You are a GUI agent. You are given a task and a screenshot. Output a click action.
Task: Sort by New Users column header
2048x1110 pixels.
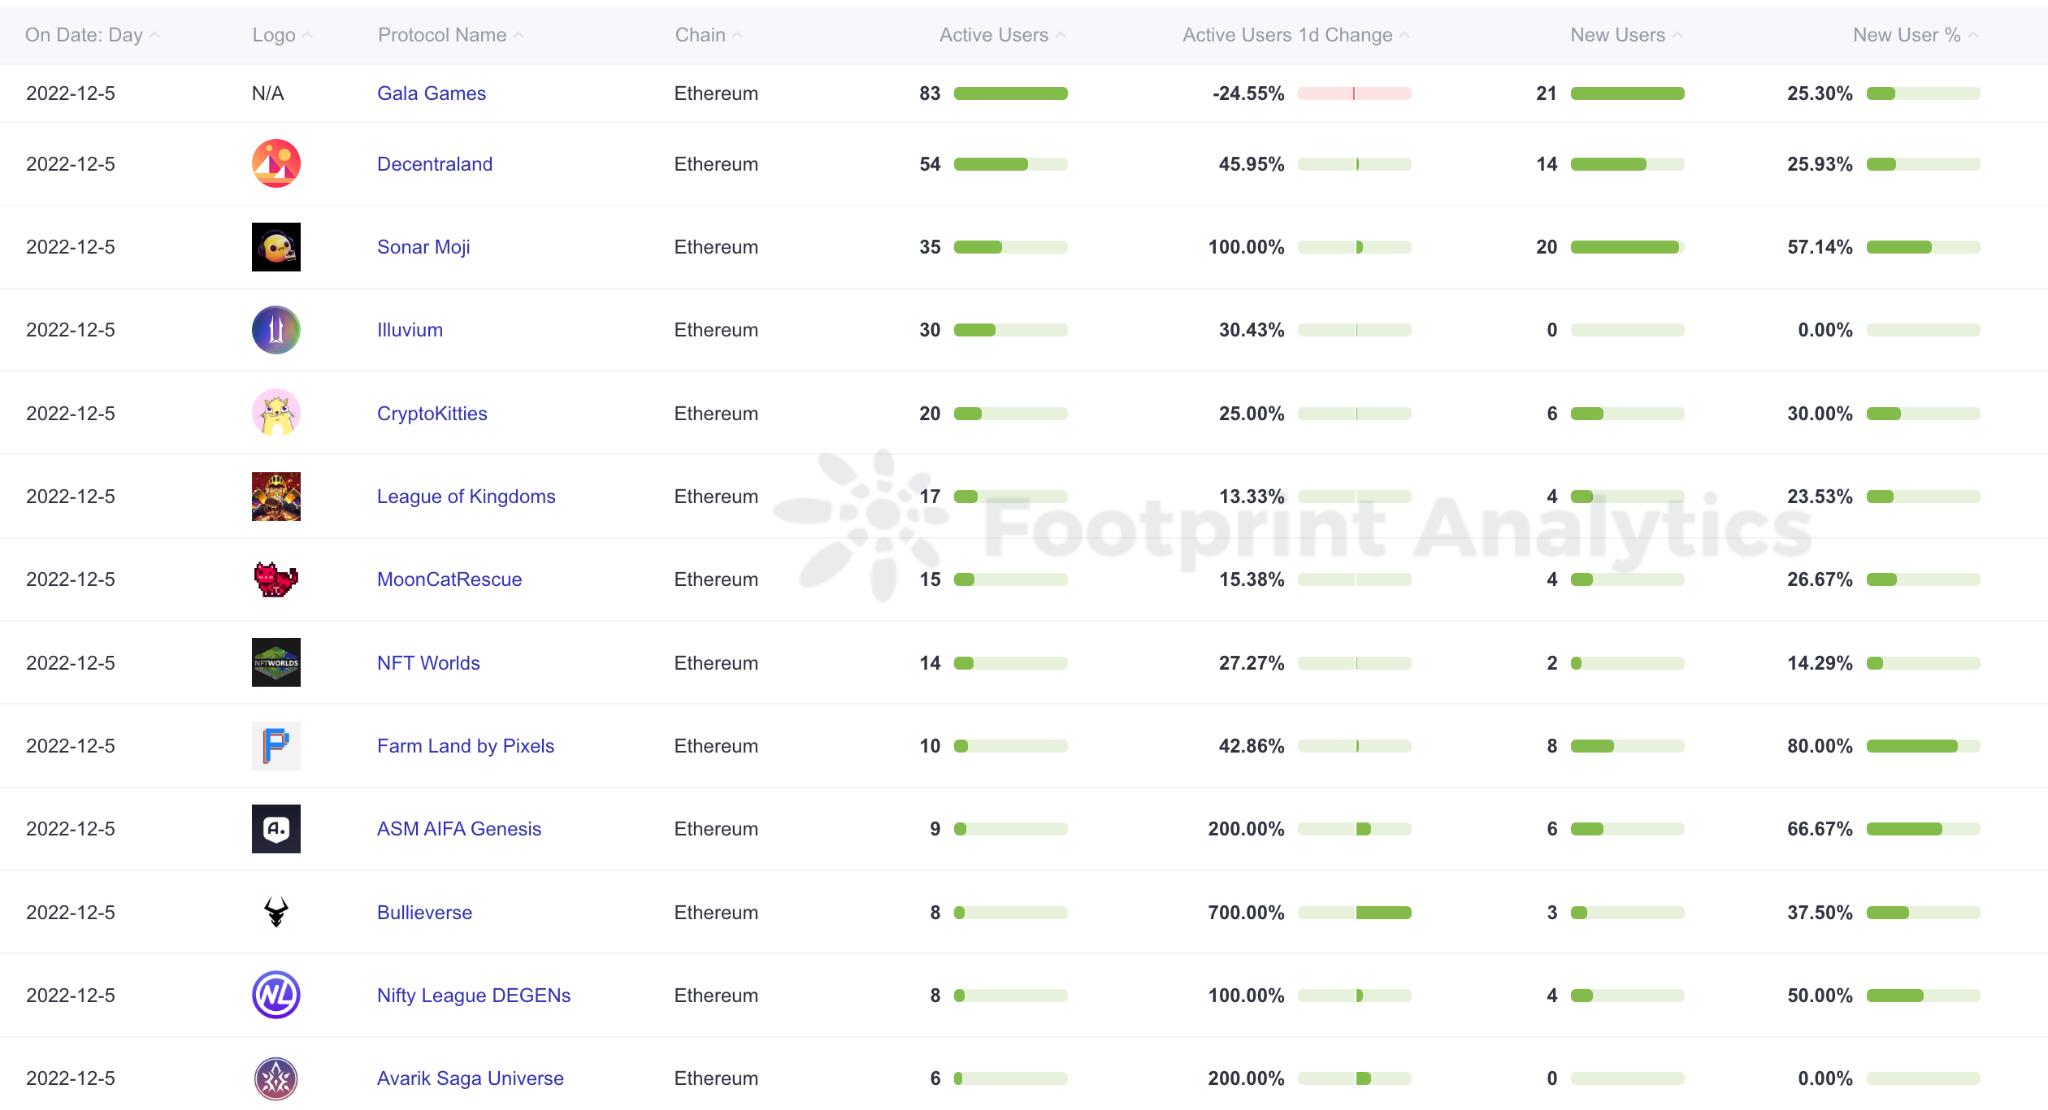click(1626, 35)
